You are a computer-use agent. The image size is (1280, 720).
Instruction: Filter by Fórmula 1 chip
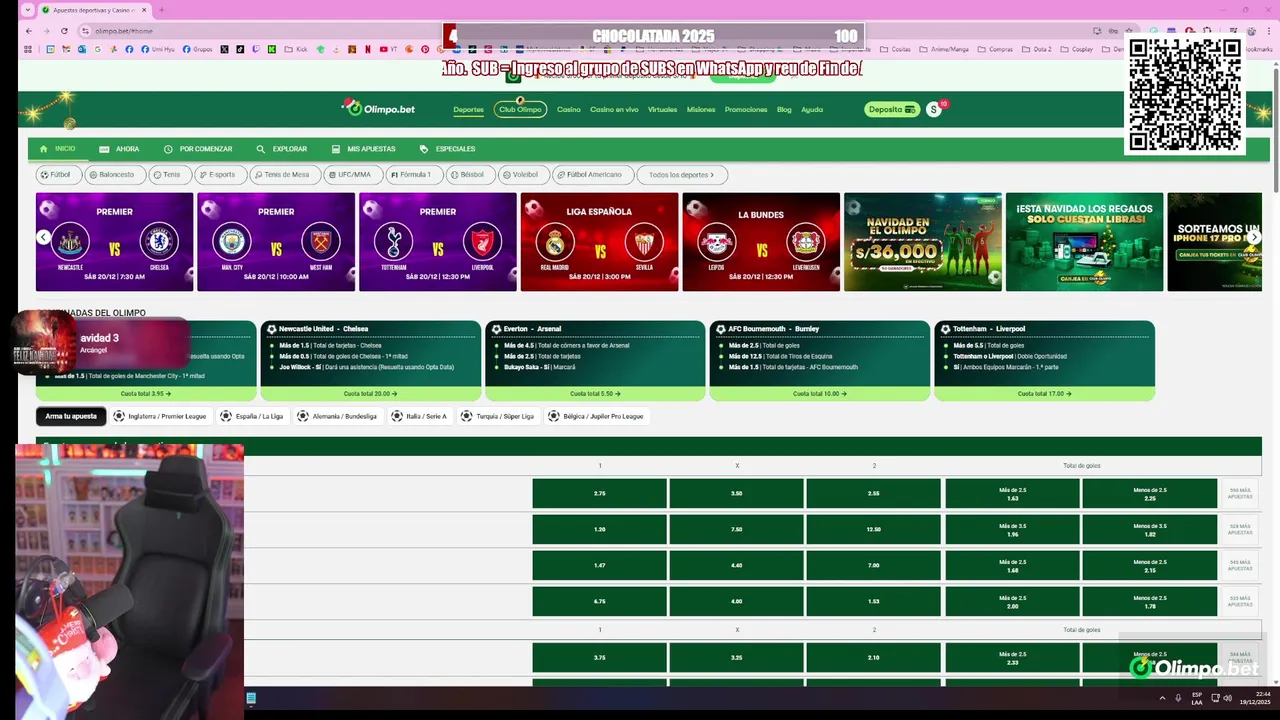click(x=413, y=175)
